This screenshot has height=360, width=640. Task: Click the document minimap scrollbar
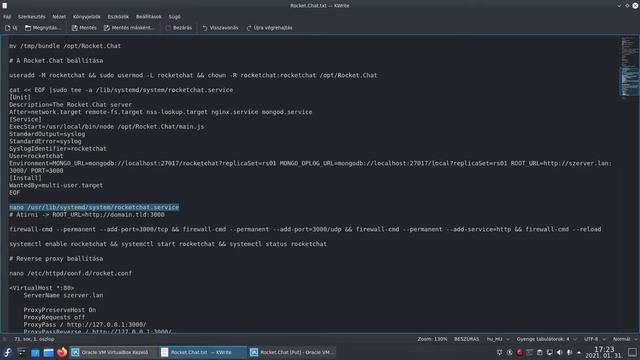coord(629,184)
